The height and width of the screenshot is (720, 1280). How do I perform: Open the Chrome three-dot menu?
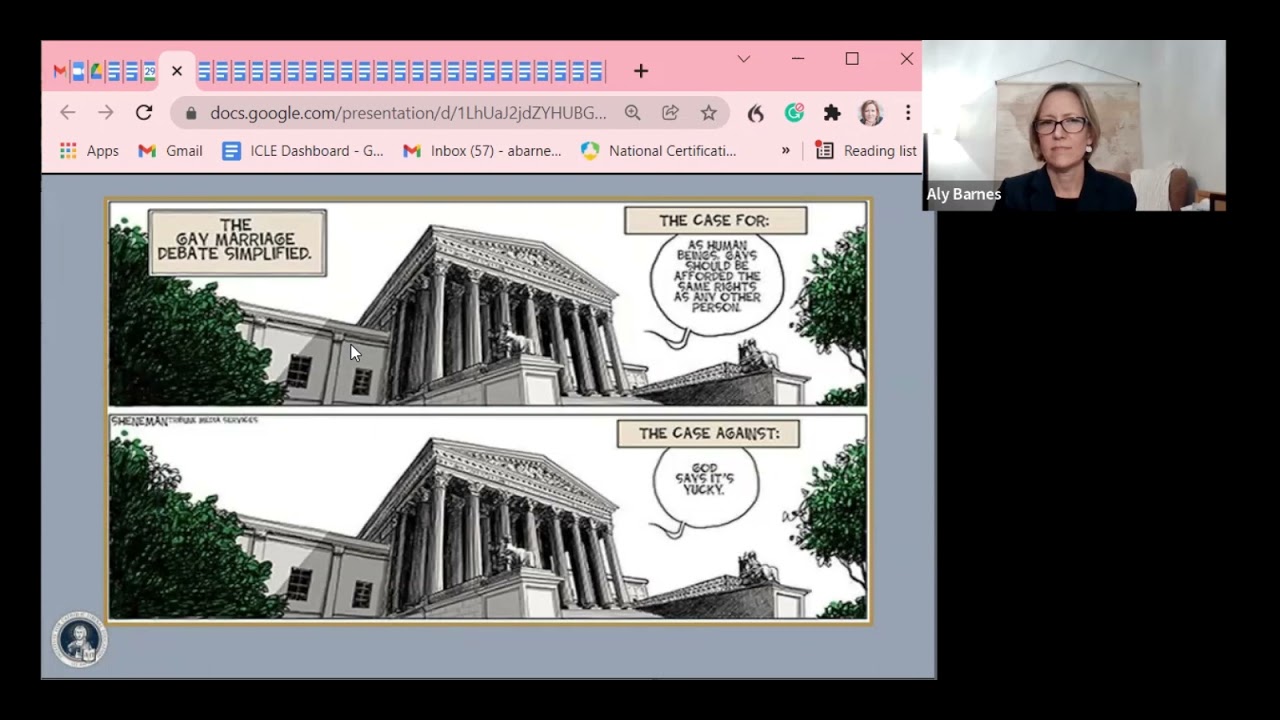coord(907,113)
